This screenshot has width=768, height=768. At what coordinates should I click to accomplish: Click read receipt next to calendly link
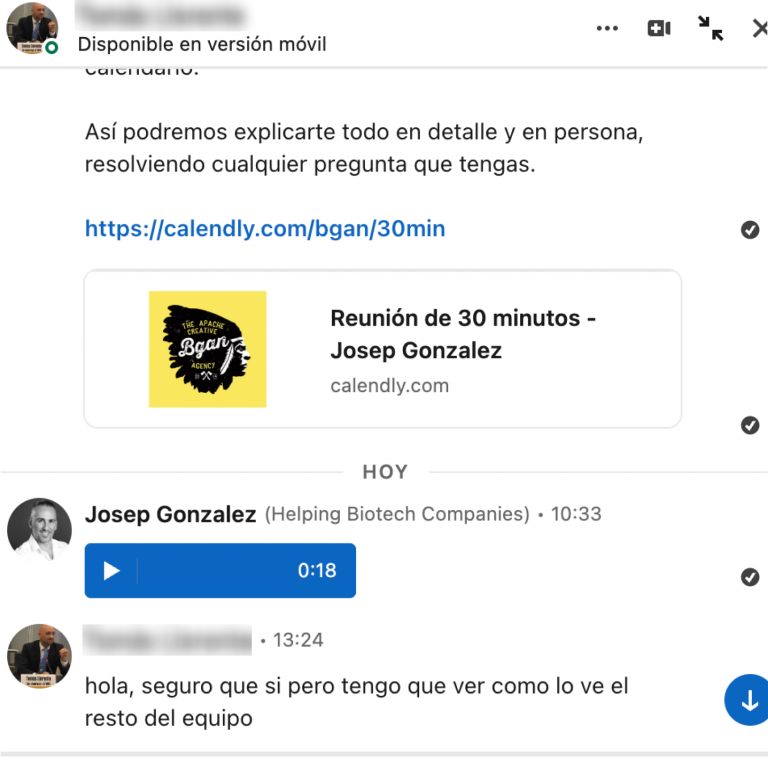750,229
